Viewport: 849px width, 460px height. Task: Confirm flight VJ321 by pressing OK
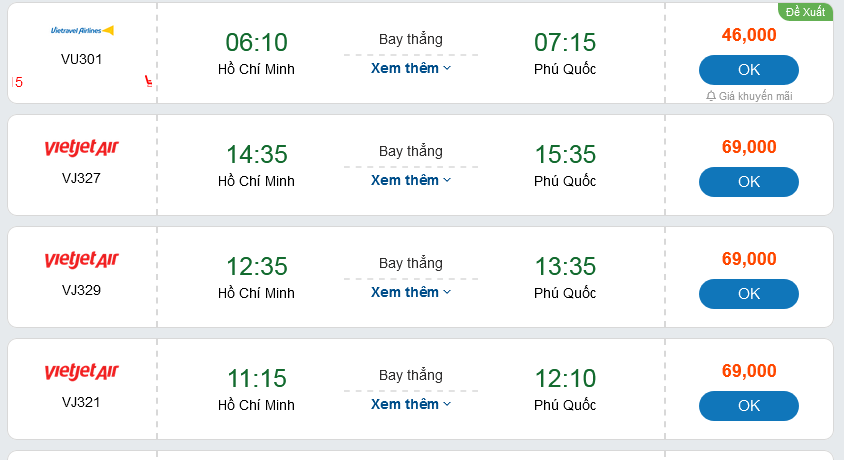click(748, 406)
